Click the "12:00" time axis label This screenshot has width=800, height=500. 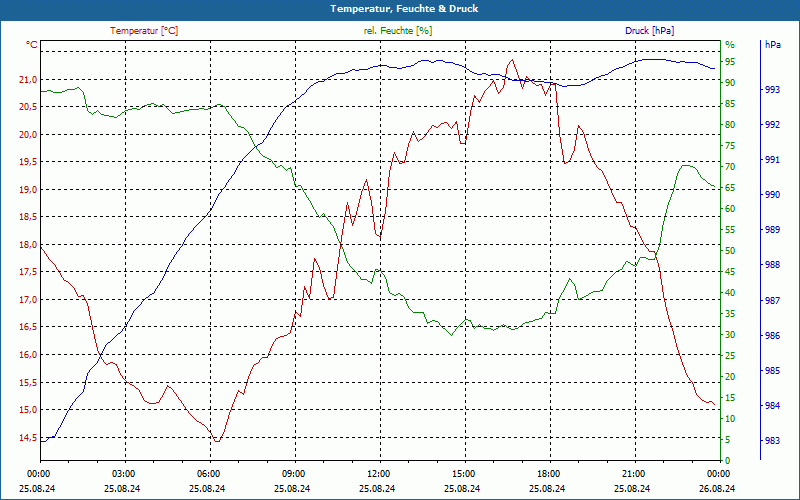point(378,474)
